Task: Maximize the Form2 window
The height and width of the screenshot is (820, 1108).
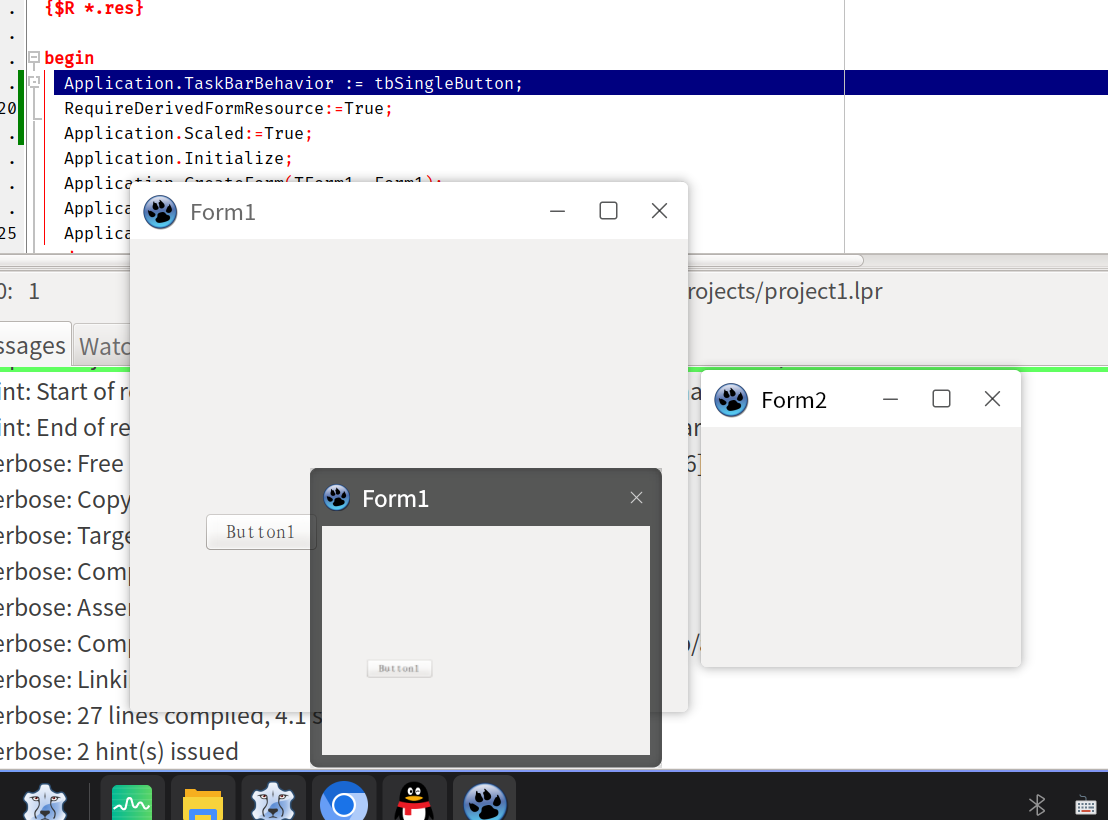Action: tap(941, 399)
